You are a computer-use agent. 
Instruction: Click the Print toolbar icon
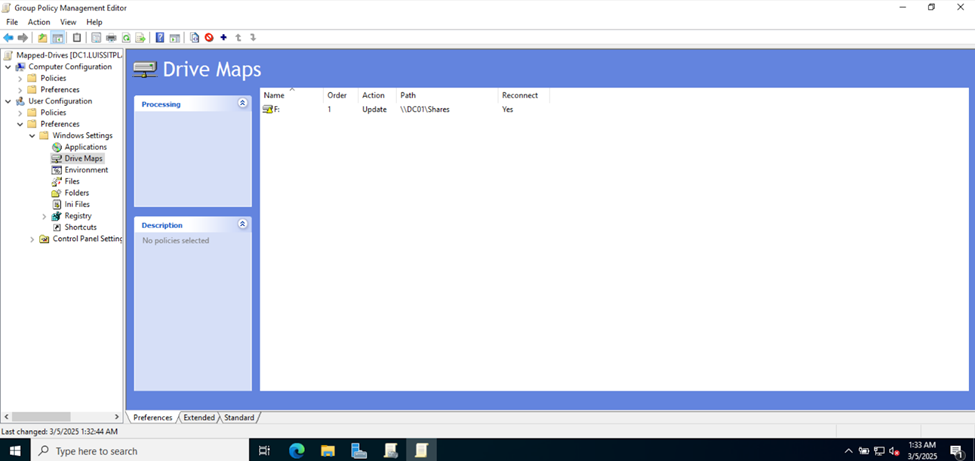[x=111, y=38]
